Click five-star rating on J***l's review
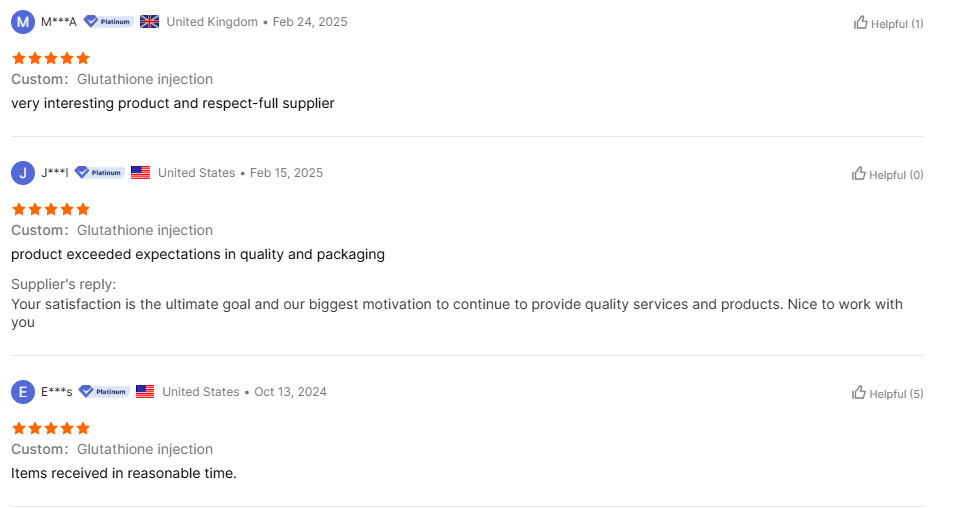 coord(50,209)
